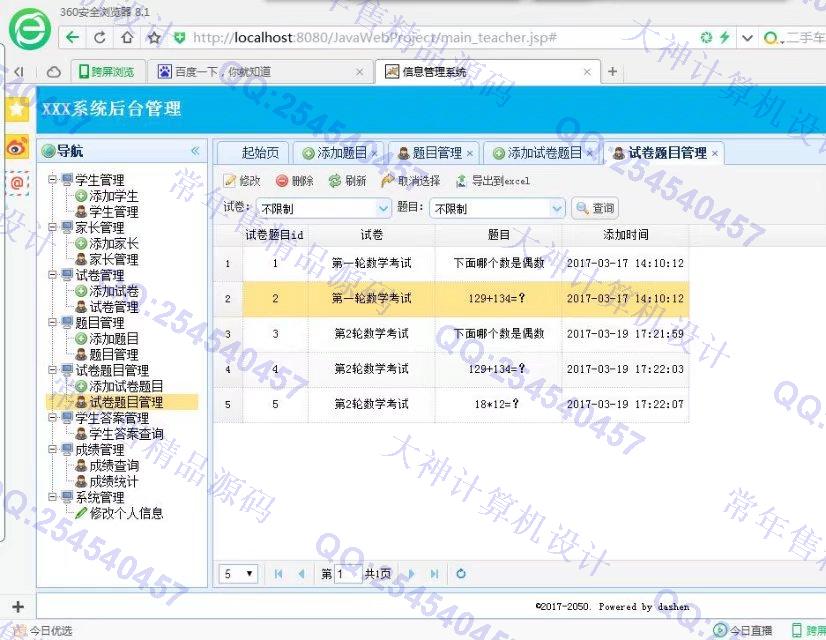Open 家长管理 sub-item in the tree

[x=113, y=259]
